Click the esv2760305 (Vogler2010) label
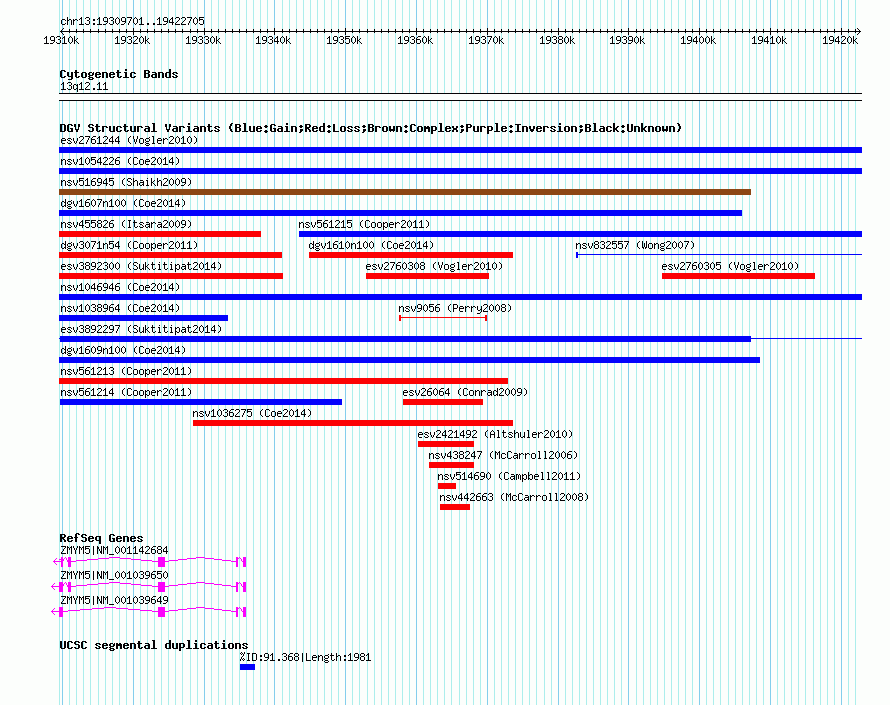Viewport: 890px width, 705px height. (x=730, y=266)
